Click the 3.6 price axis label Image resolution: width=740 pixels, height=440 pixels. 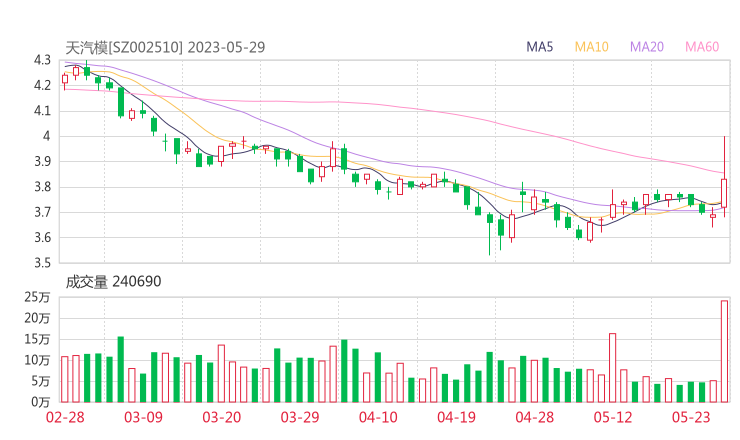42,237
